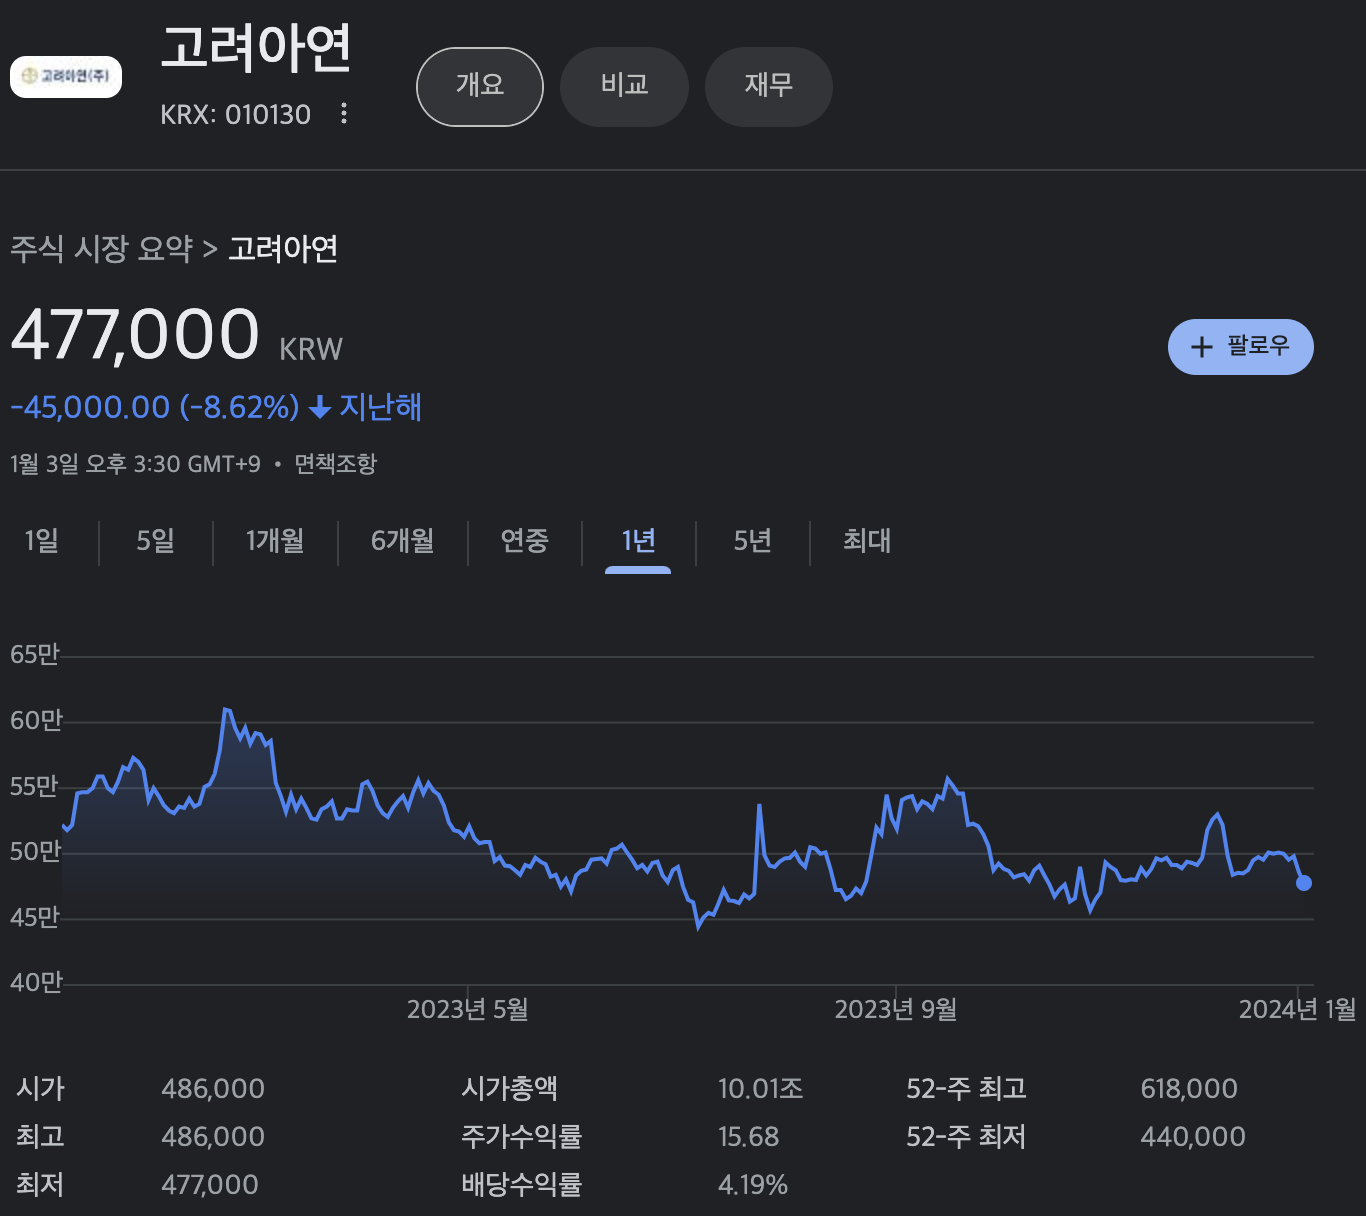Click the 배당수익률 value 4.19%
1366x1216 pixels.
point(753,1185)
